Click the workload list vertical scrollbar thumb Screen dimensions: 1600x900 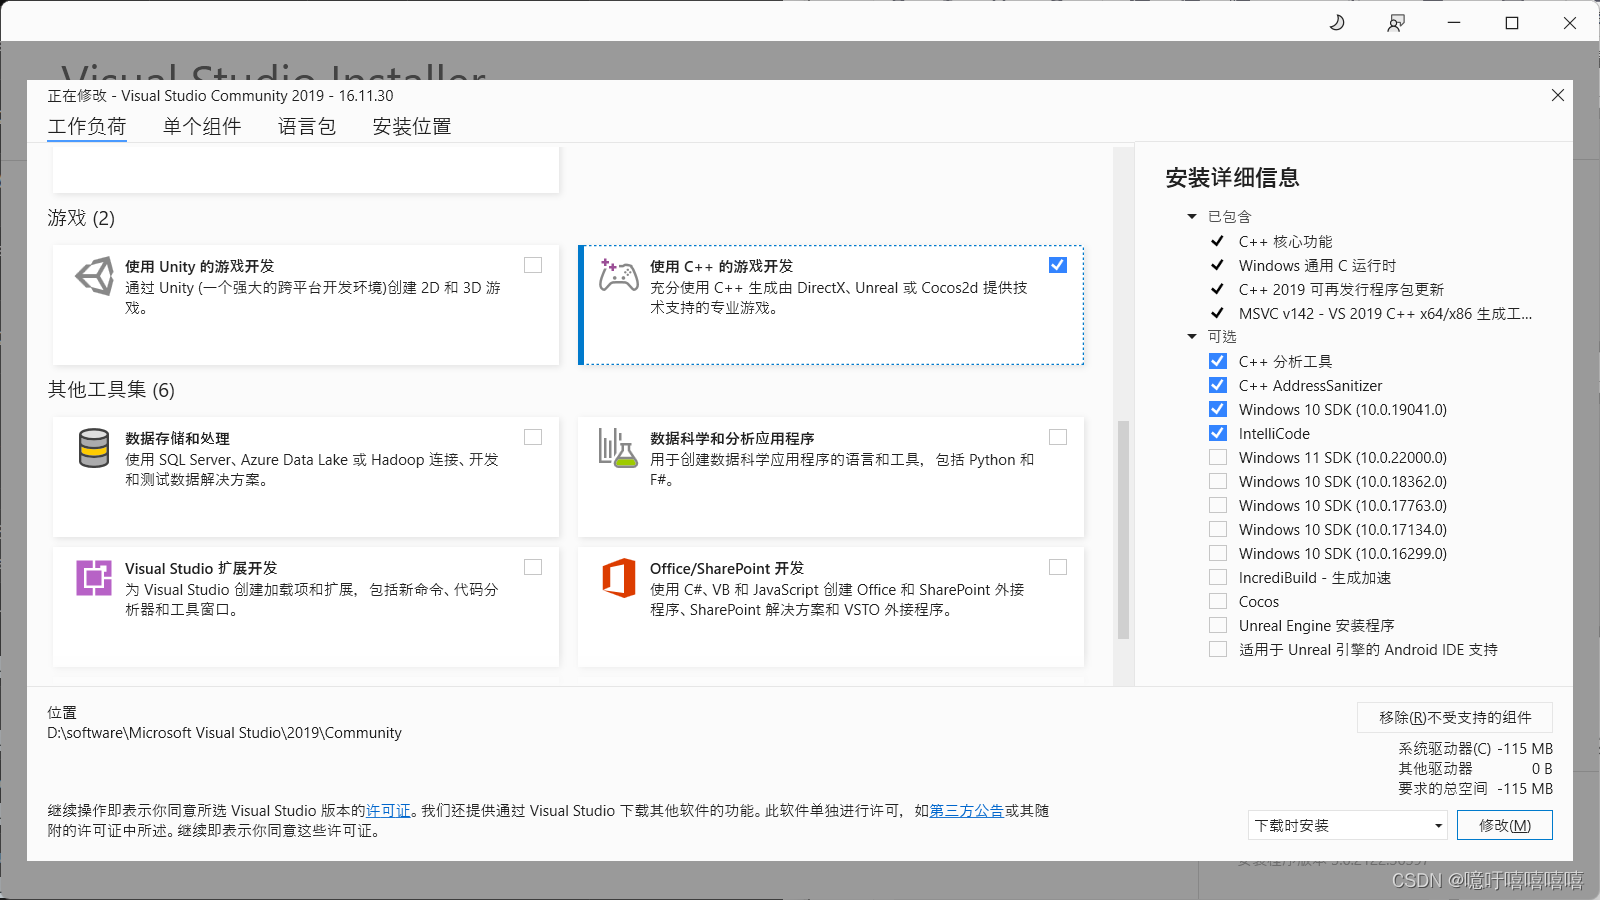point(1123,530)
